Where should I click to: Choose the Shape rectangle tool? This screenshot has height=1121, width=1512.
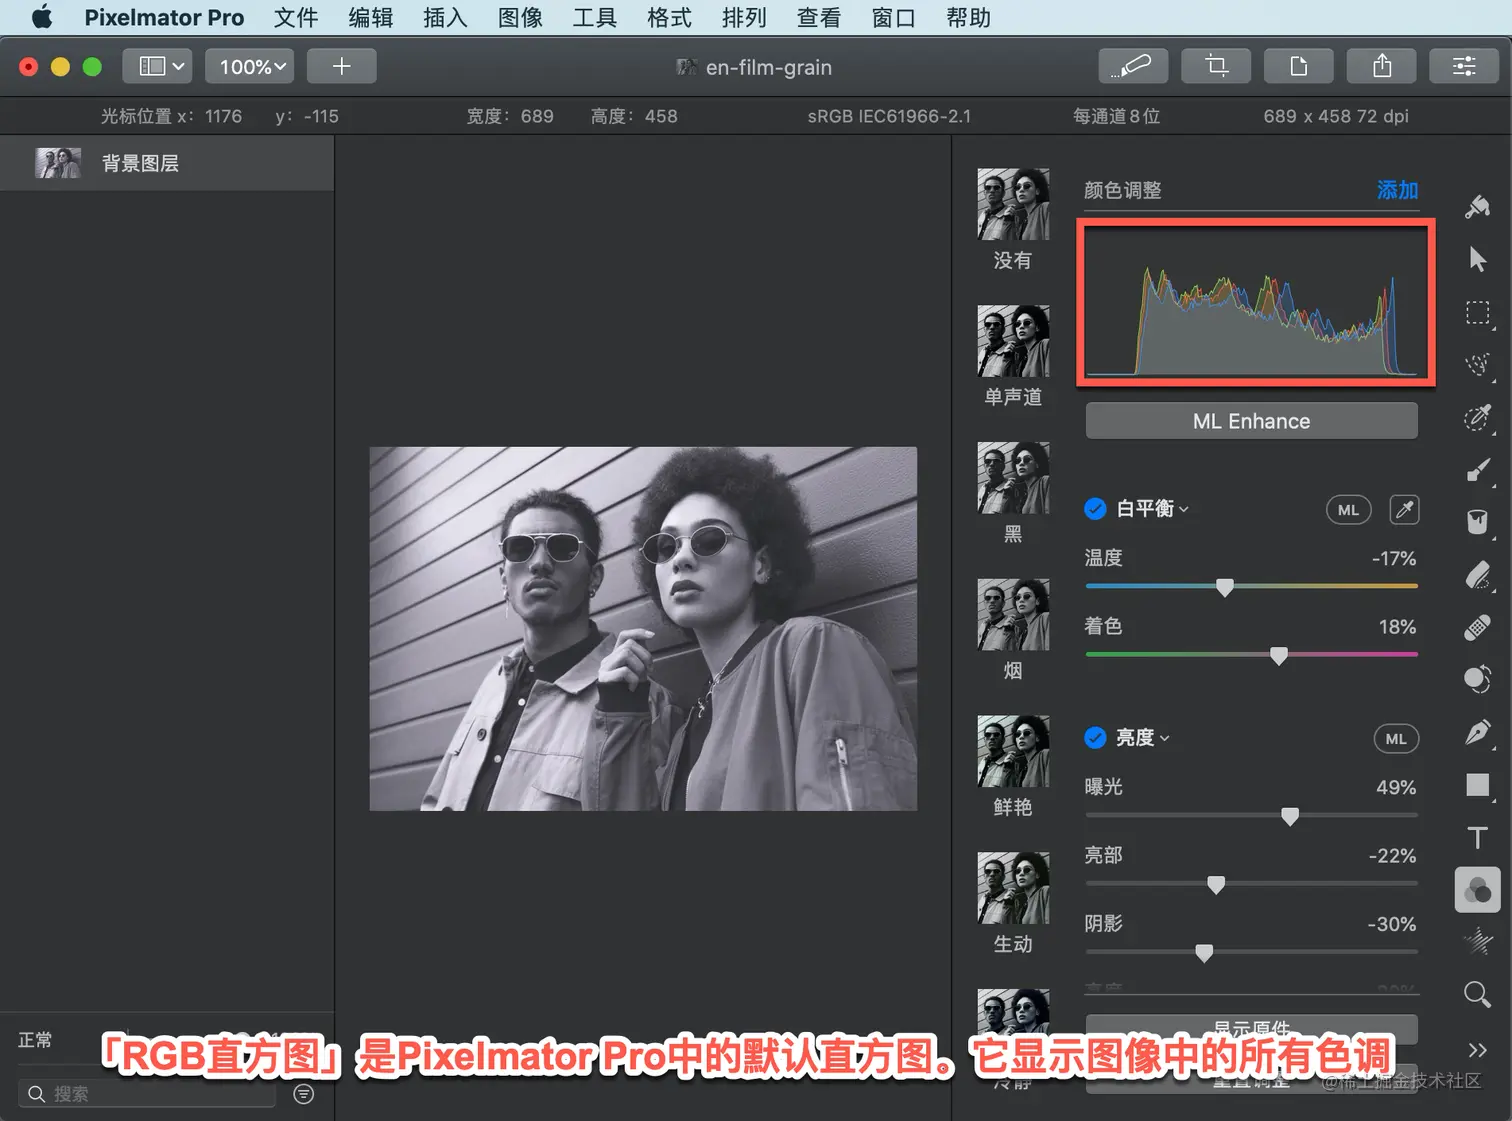(1477, 785)
